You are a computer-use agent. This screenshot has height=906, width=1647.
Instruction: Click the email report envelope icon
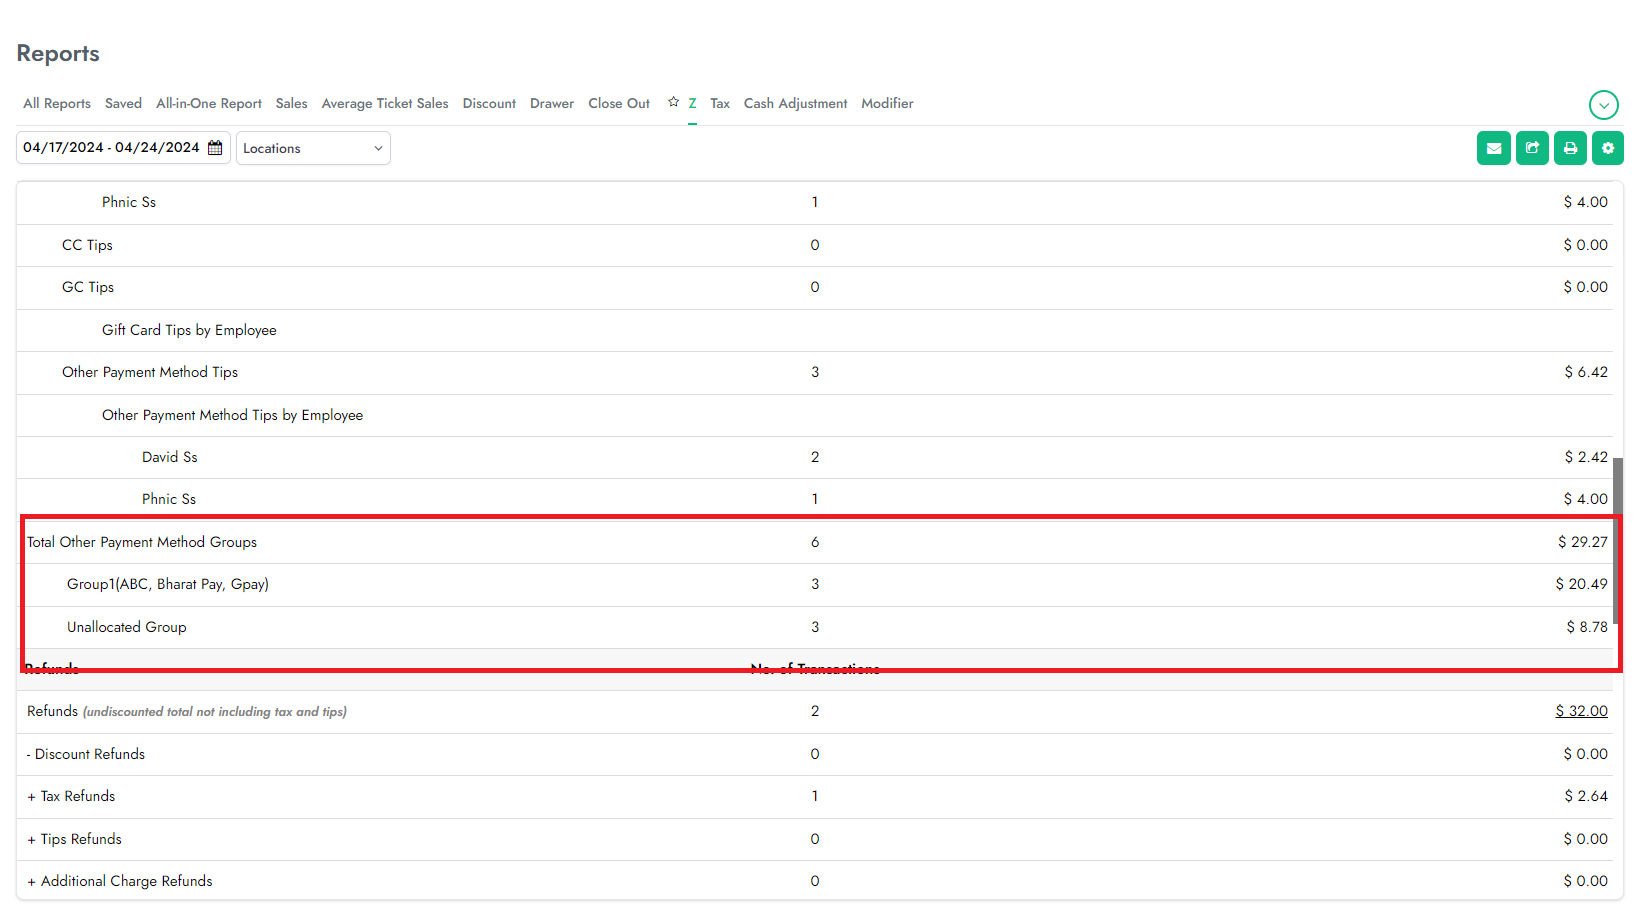click(1493, 148)
